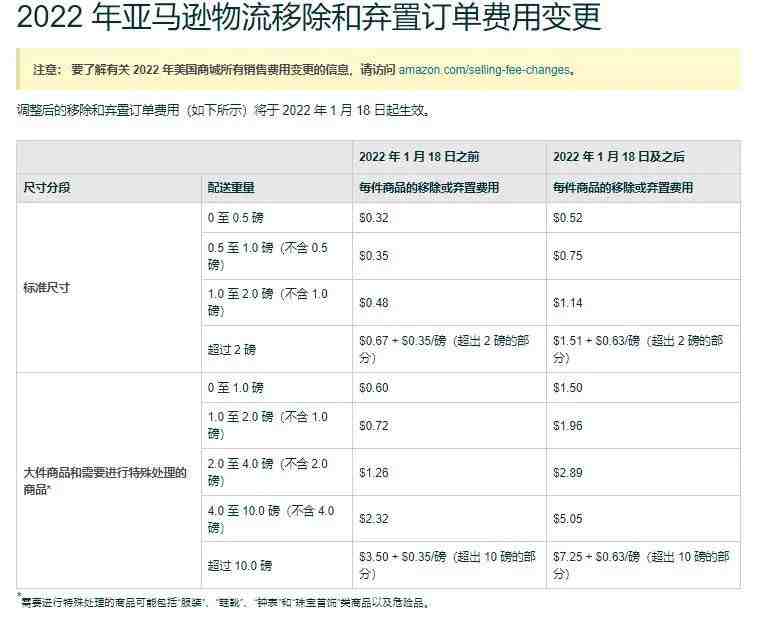Image resolution: width=777 pixels, height=634 pixels.
Task: Click the $0.72 fee value
Action: 374,426
